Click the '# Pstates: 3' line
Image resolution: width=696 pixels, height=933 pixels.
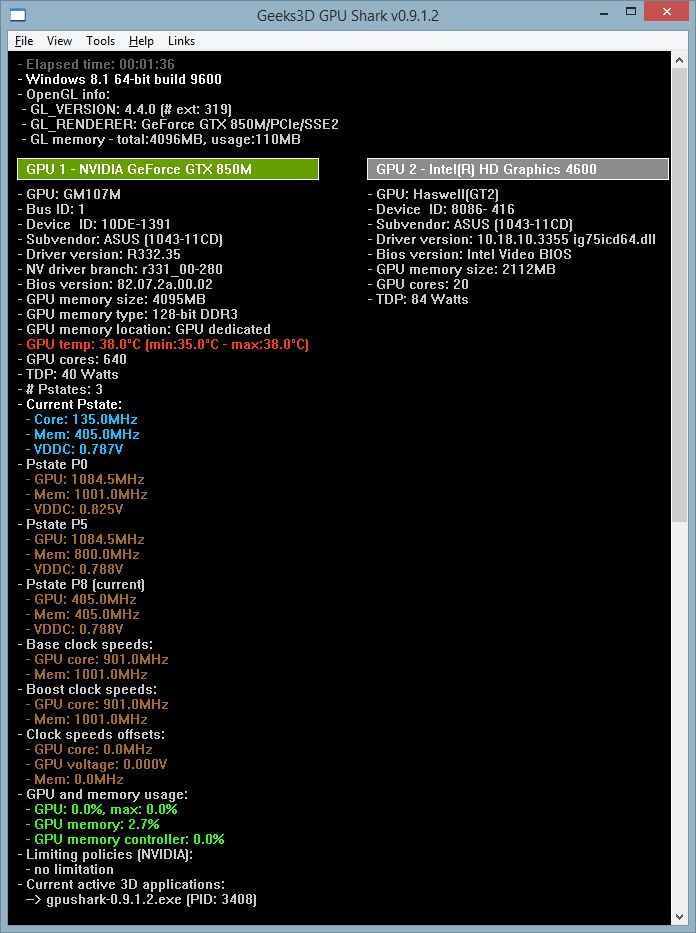click(x=60, y=389)
